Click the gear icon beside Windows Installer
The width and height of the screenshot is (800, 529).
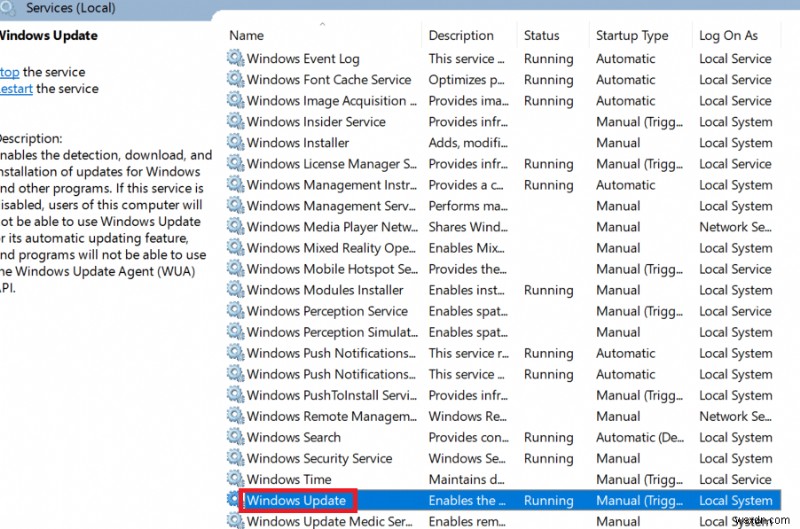235,142
